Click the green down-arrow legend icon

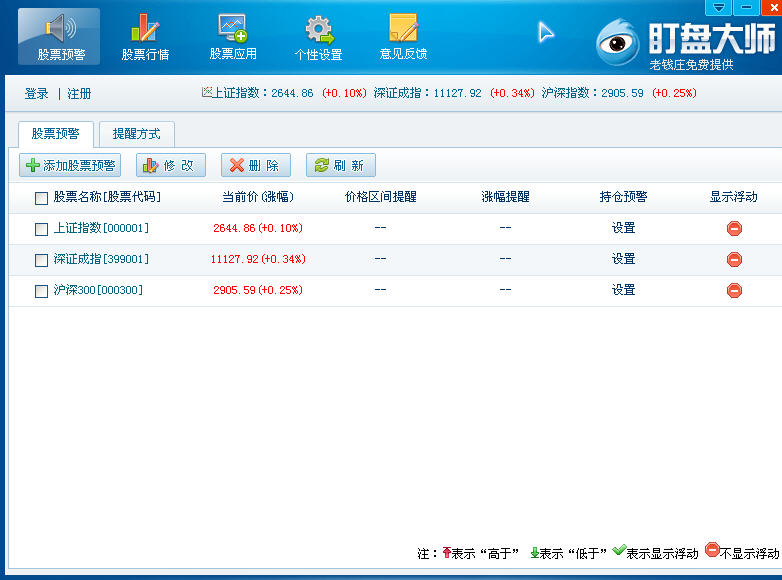click(534, 552)
